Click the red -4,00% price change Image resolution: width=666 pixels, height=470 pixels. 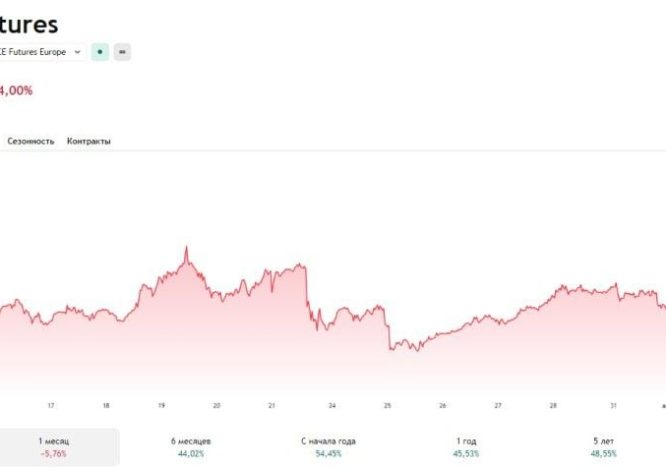[x=16, y=90]
